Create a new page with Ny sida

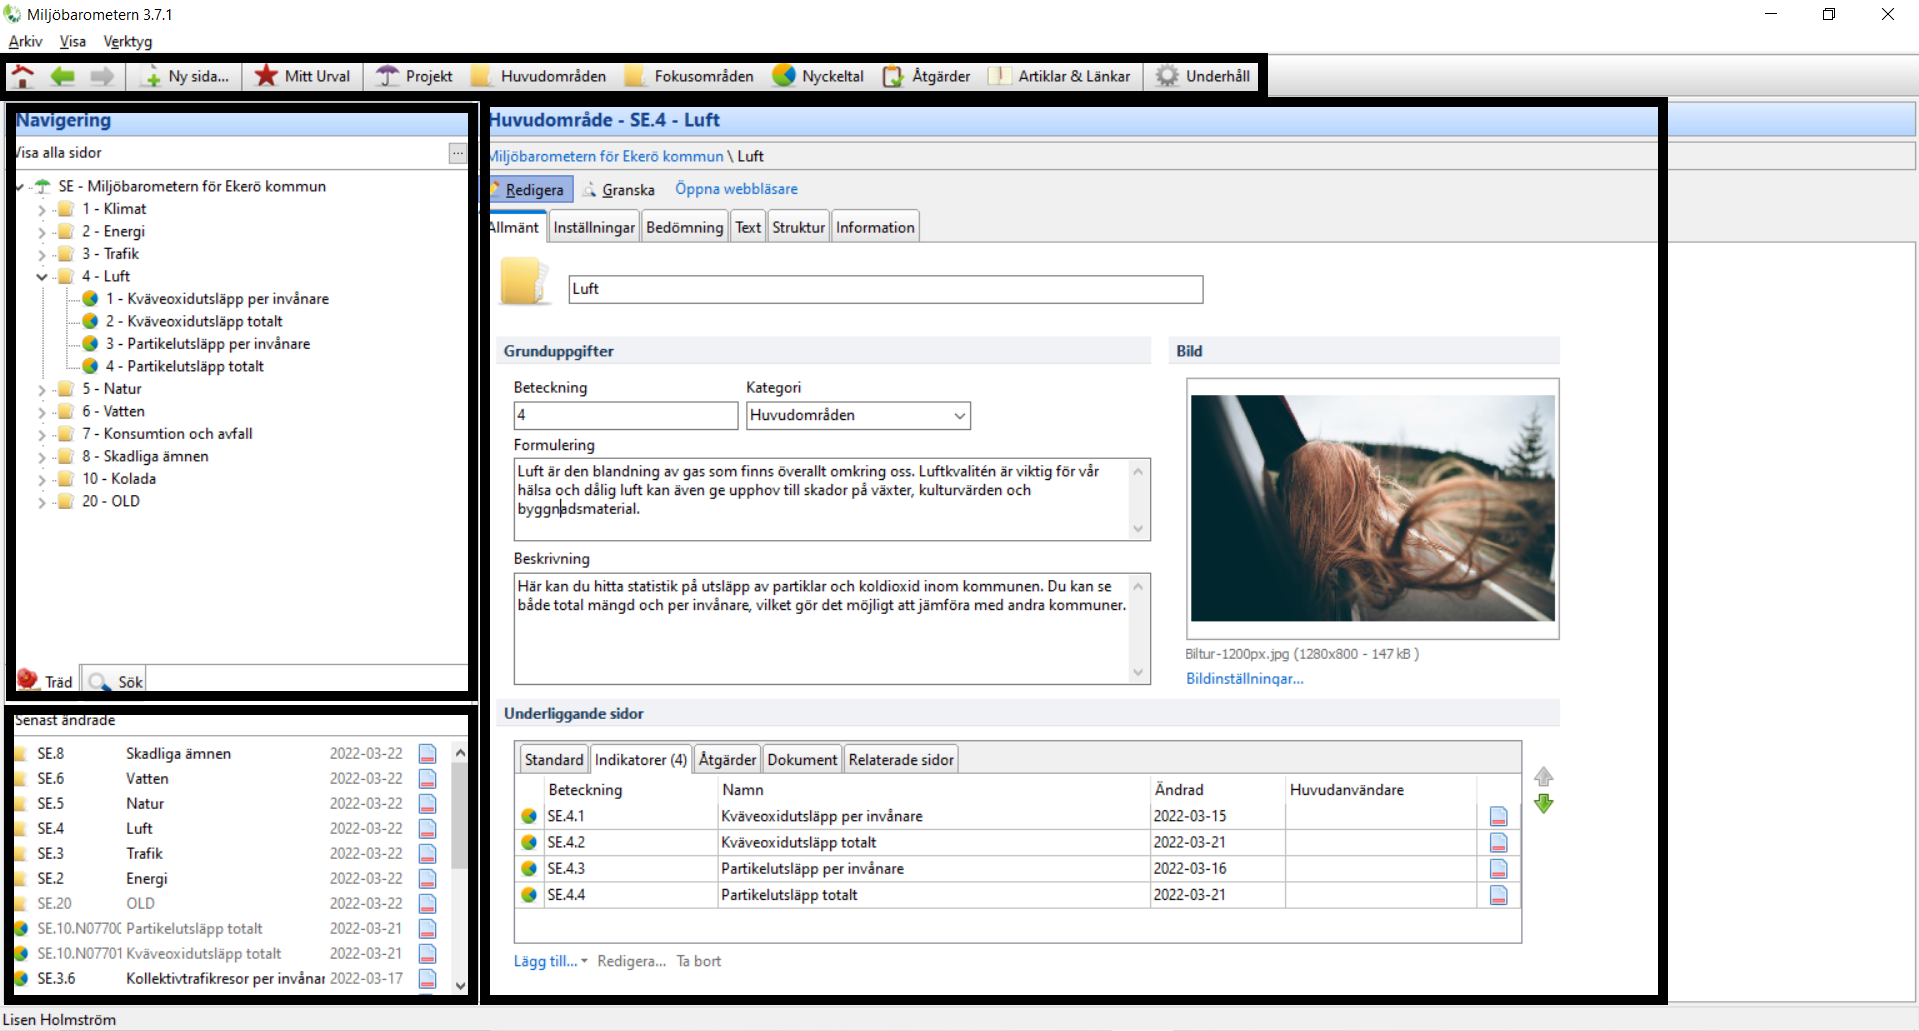click(186, 76)
